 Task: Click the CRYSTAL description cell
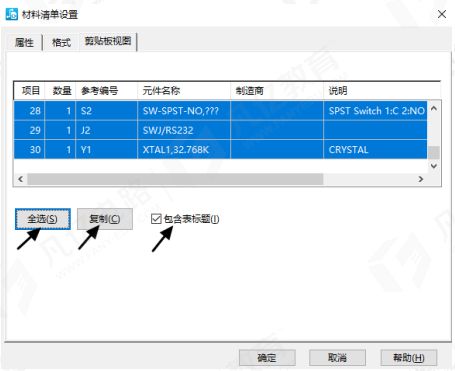click(x=375, y=150)
